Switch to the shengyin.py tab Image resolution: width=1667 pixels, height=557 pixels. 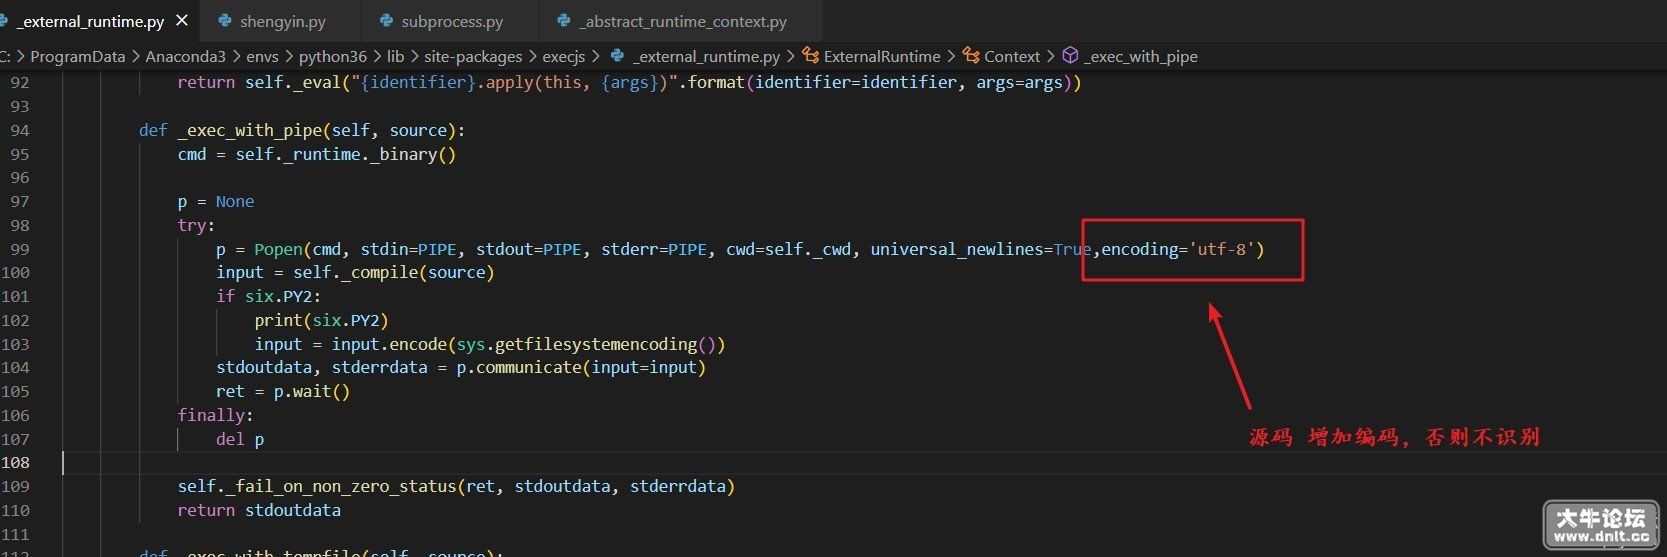click(x=285, y=21)
